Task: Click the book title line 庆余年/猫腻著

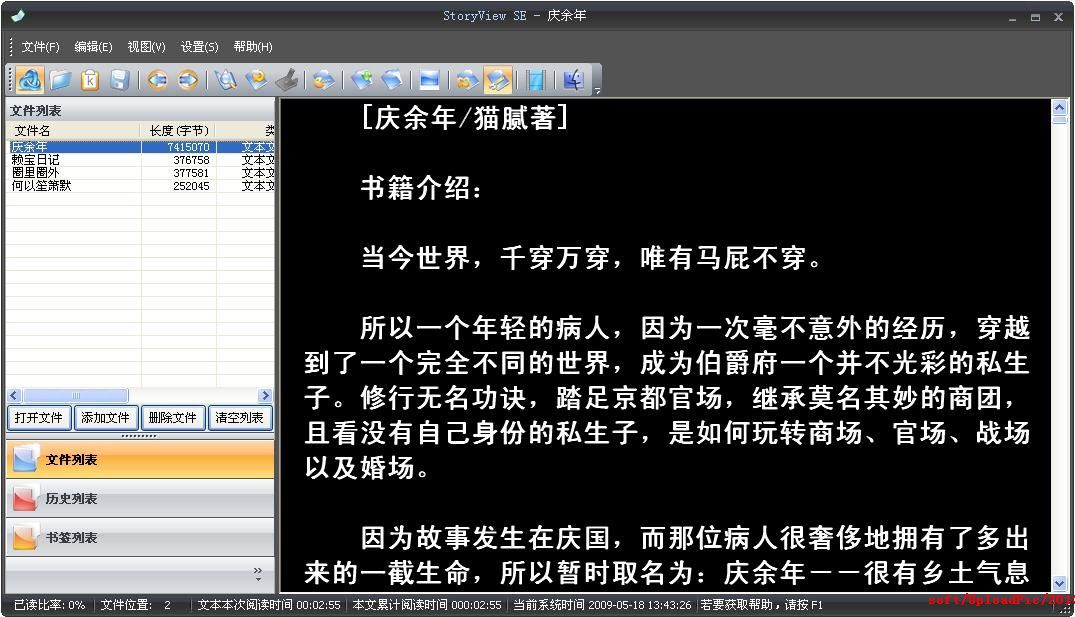Action: [x=465, y=118]
